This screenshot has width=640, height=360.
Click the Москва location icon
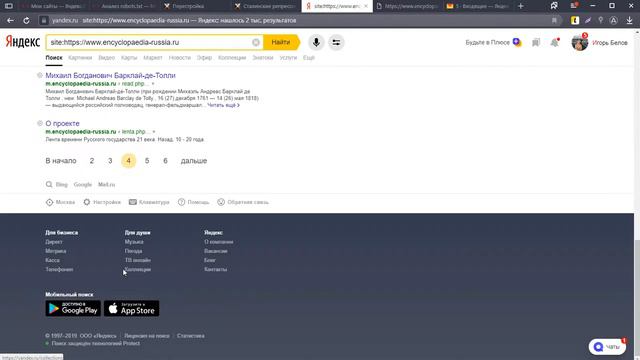(49, 202)
